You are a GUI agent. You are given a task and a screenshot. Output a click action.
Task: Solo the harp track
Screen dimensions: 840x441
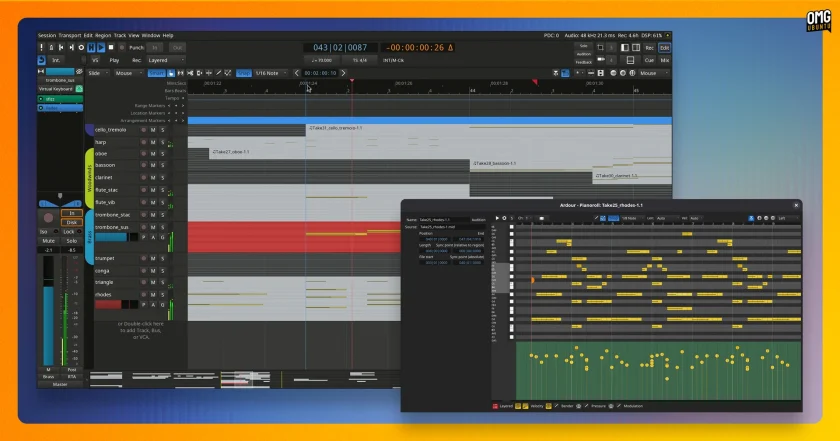(x=162, y=143)
